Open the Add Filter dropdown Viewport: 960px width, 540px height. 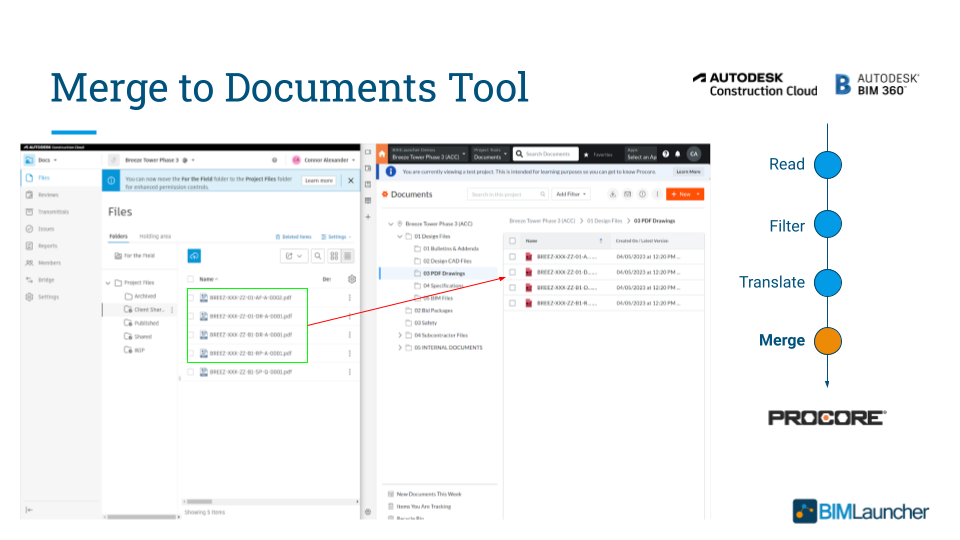[571, 194]
